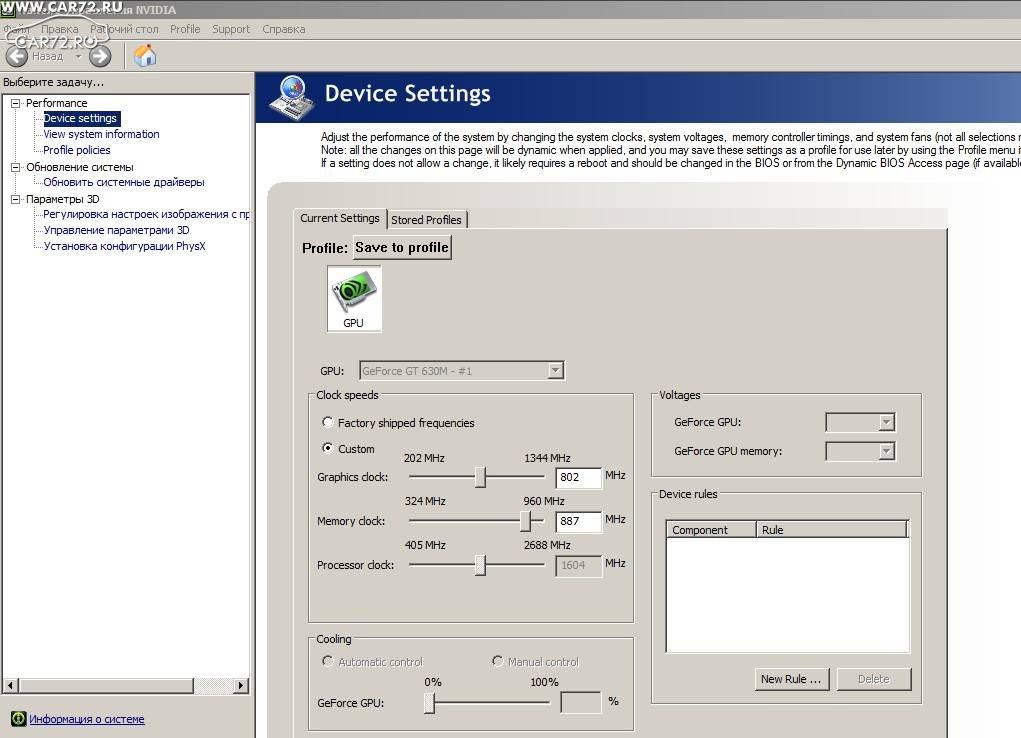This screenshot has width=1021, height=738.
Task: Click the system information icon at bottom left
Action: click(18, 719)
